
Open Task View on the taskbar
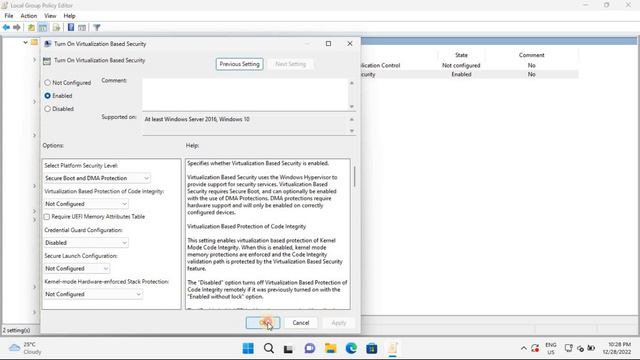click(x=289, y=348)
